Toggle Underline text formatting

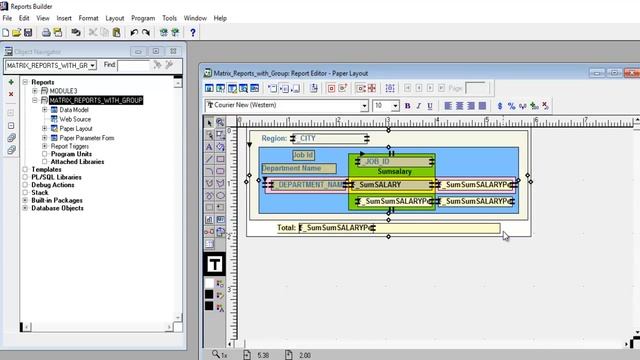tap(430, 106)
